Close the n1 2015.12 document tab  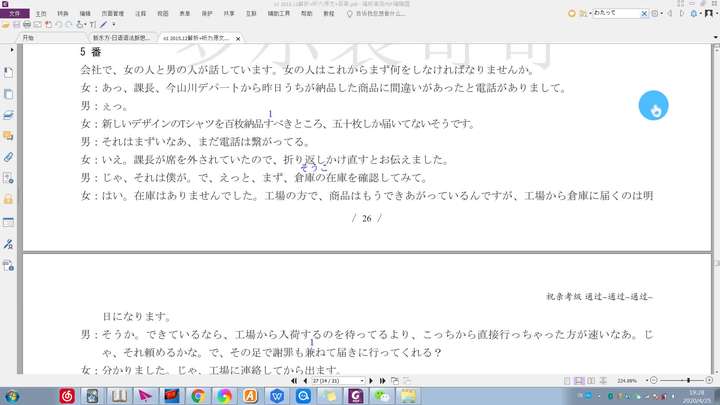[x=238, y=39]
